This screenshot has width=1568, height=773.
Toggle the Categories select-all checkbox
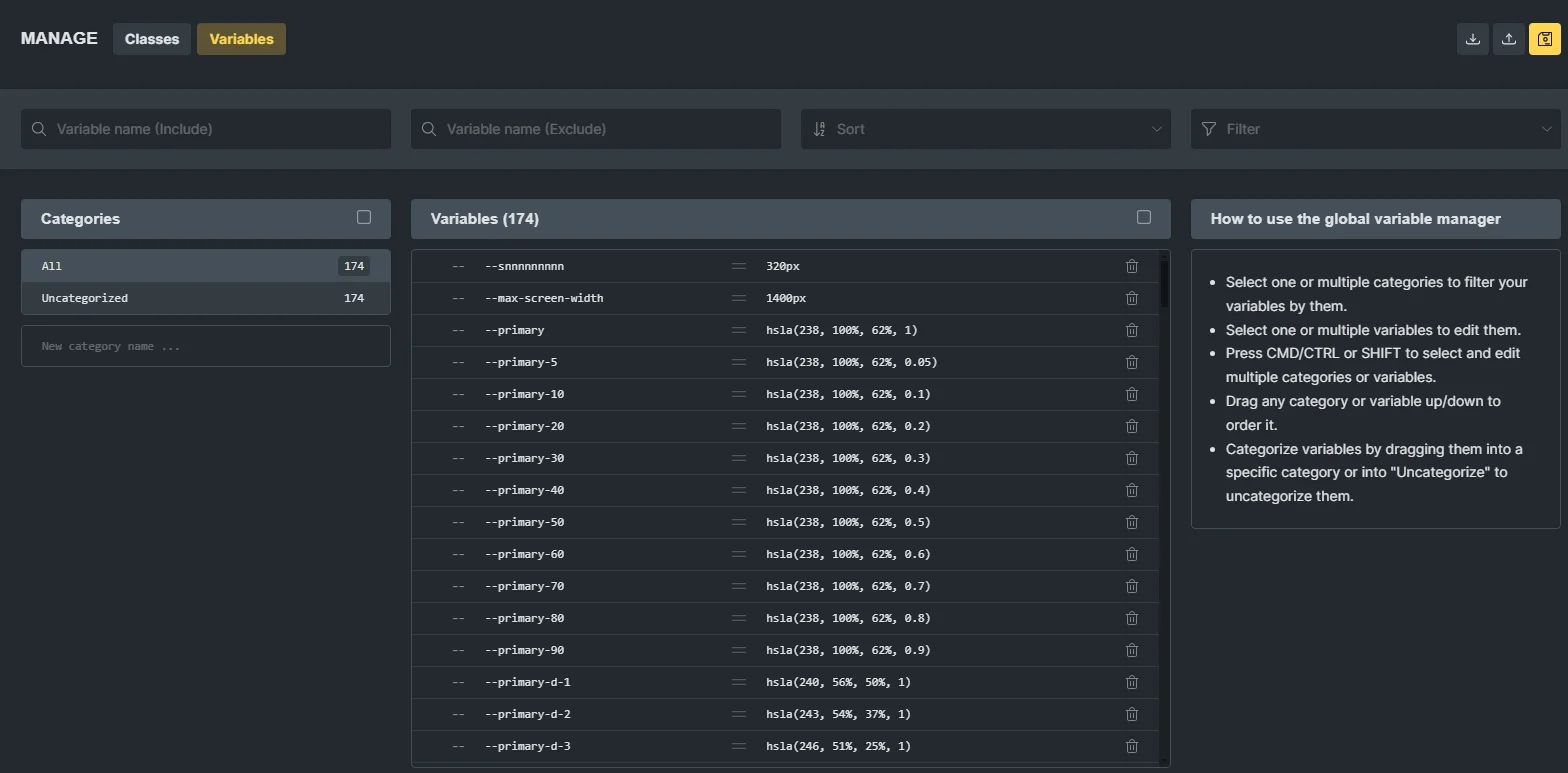coord(364,217)
